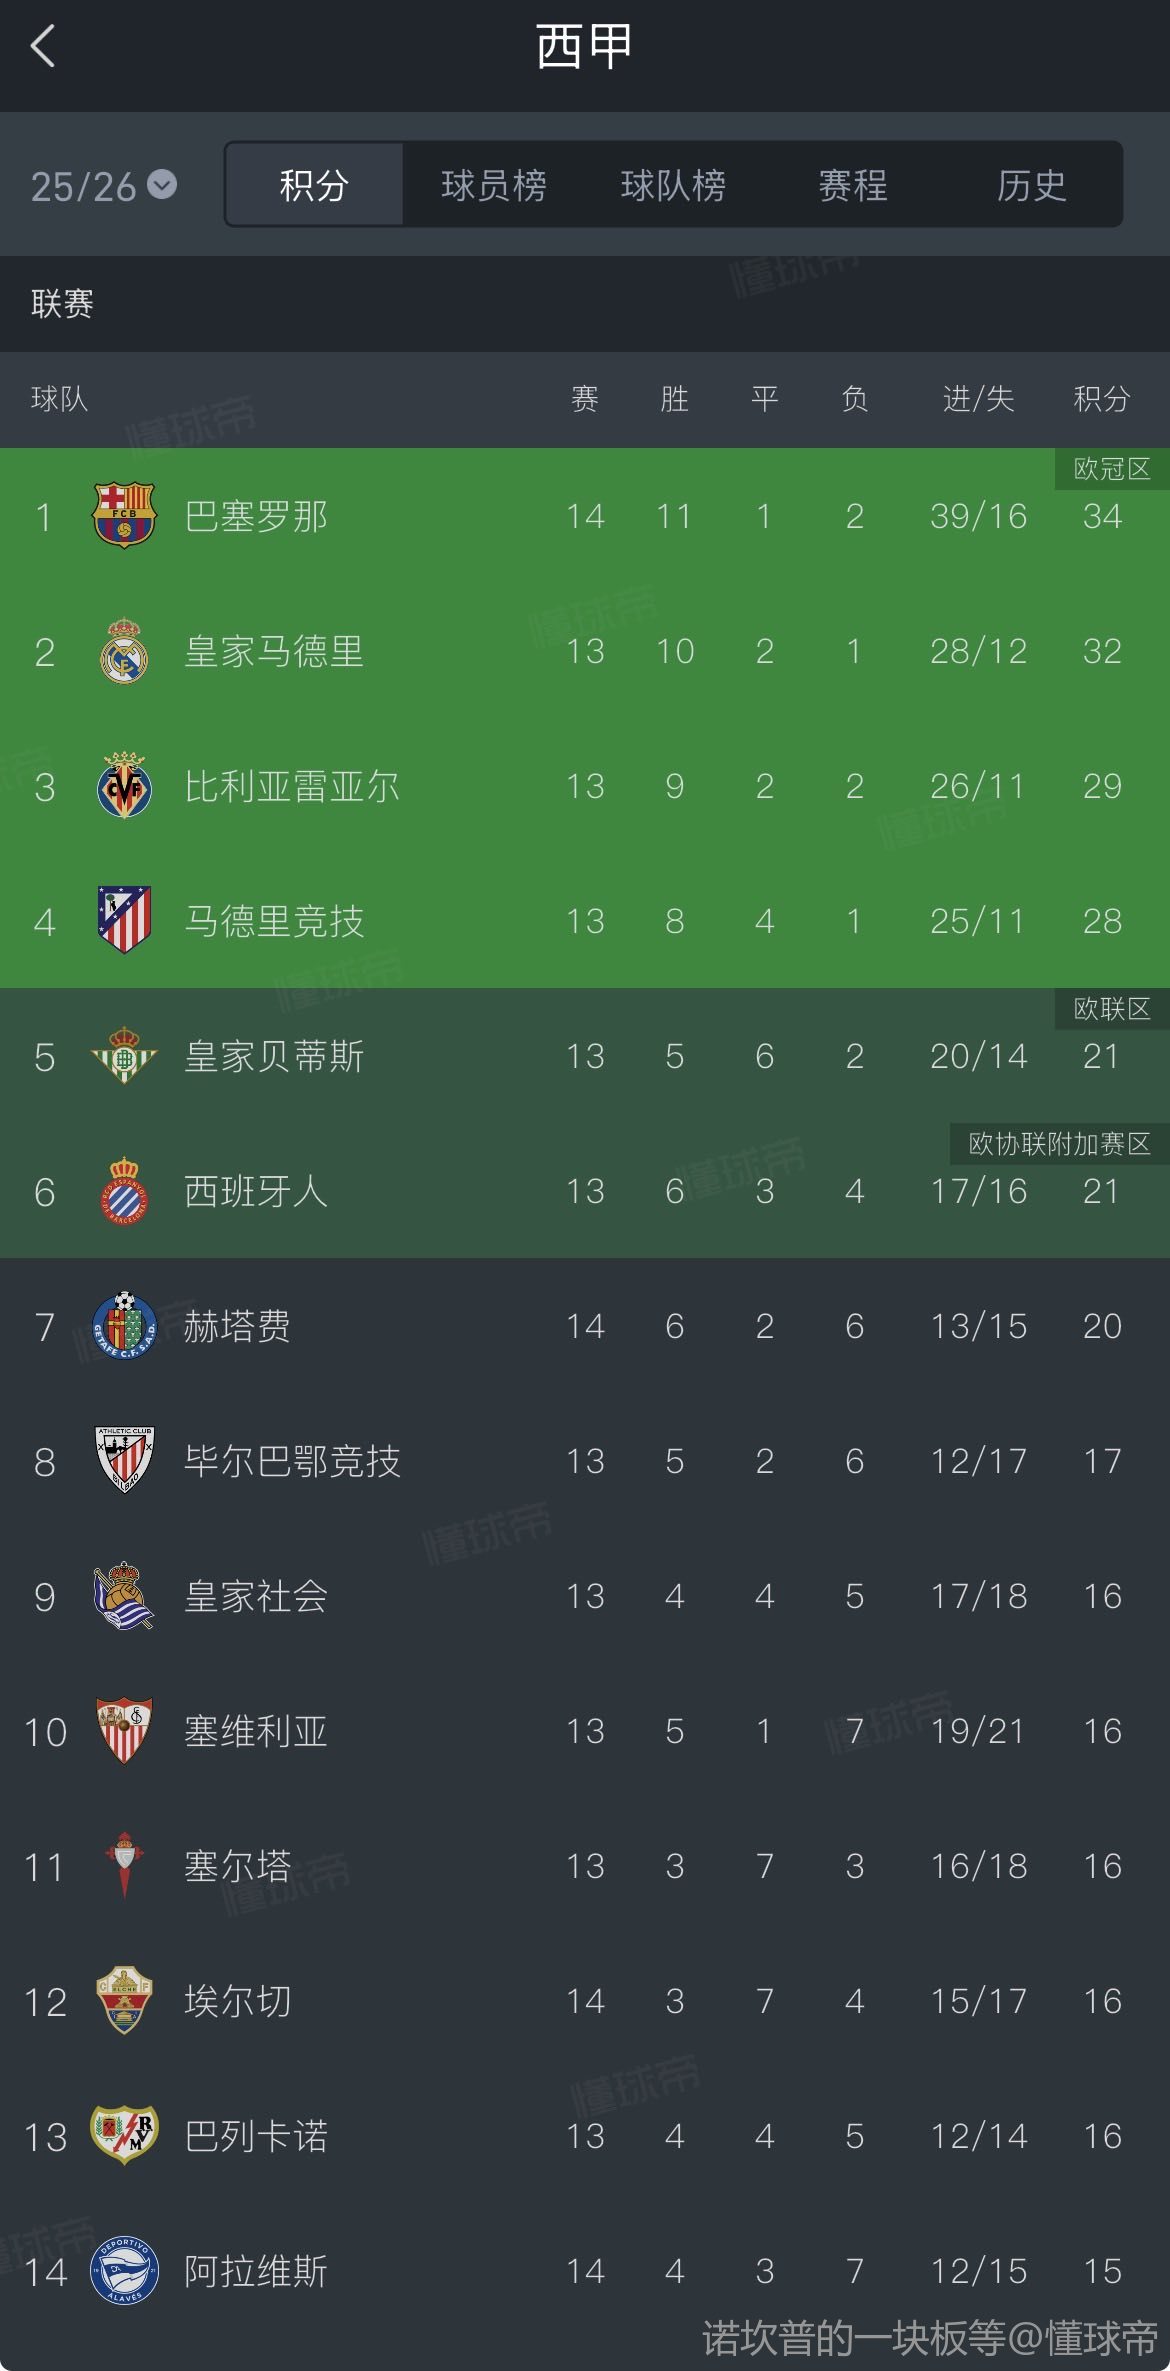The width and height of the screenshot is (1170, 2371).
Task: Tap the Rayo Vallecano crest
Action: (124, 2136)
